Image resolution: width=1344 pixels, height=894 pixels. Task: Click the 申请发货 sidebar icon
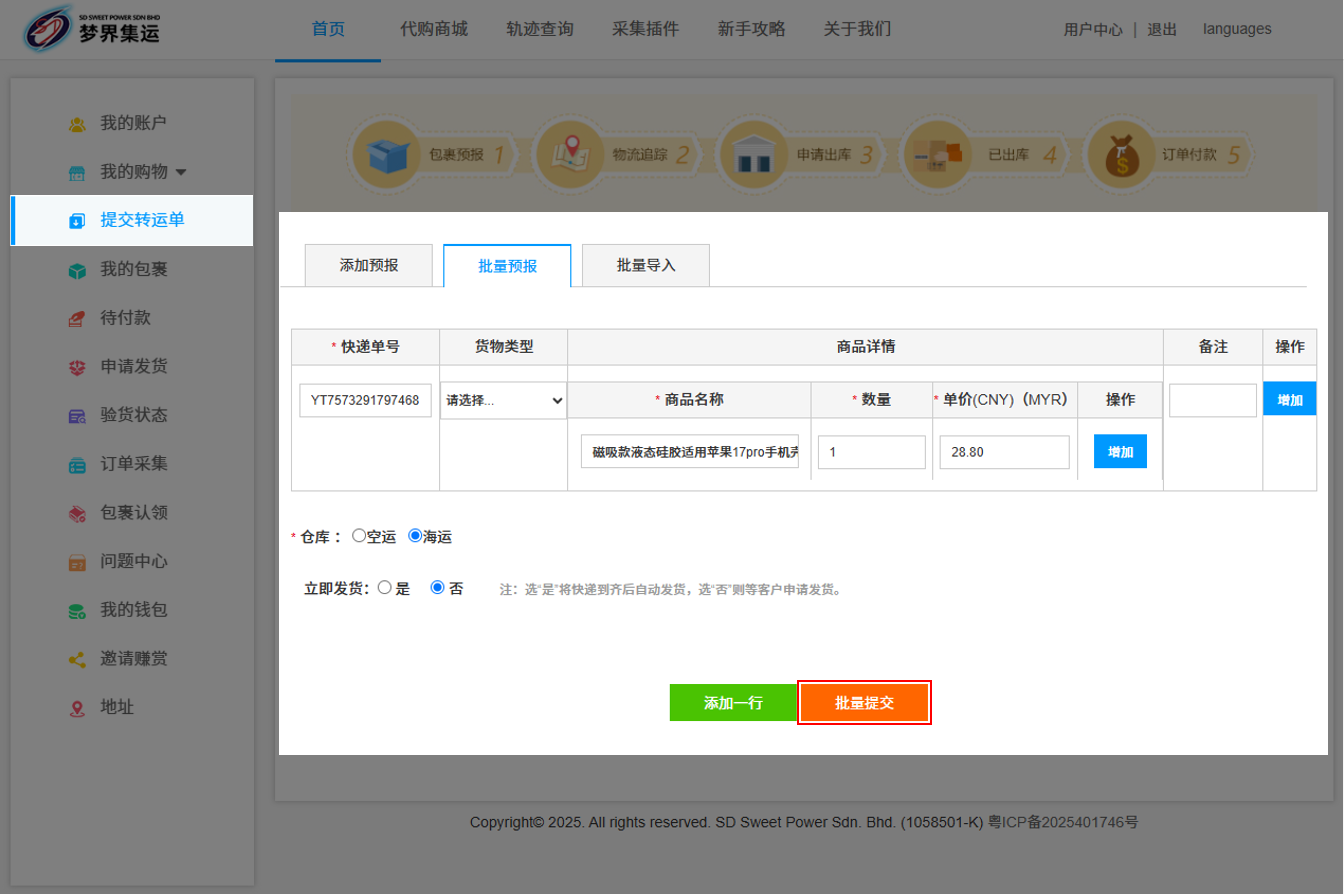click(x=77, y=367)
